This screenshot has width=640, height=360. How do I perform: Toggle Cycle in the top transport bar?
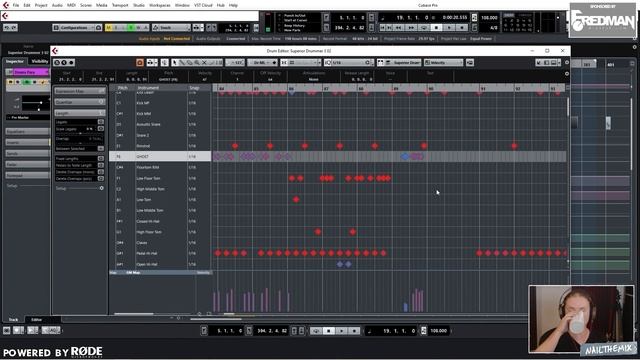coord(424,27)
